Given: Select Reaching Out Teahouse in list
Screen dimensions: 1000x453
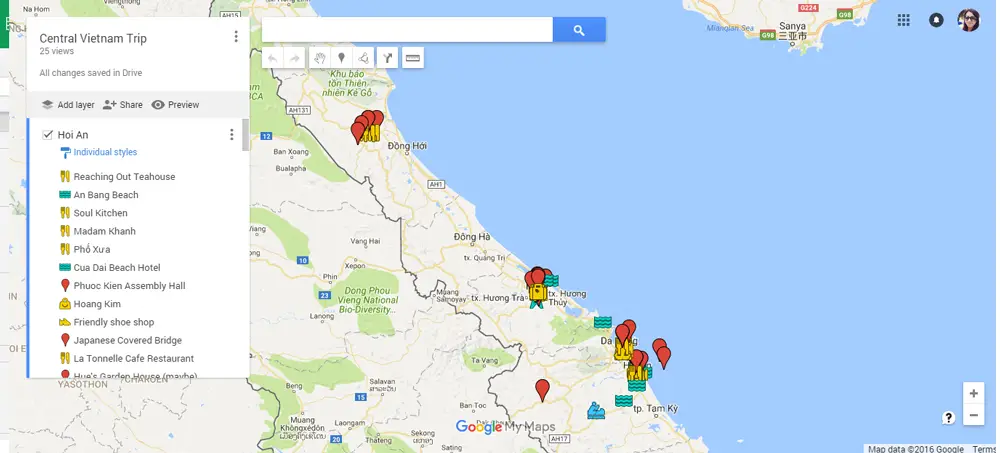Looking at the screenshot, I should pyautogui.click(x=124, y=177).
